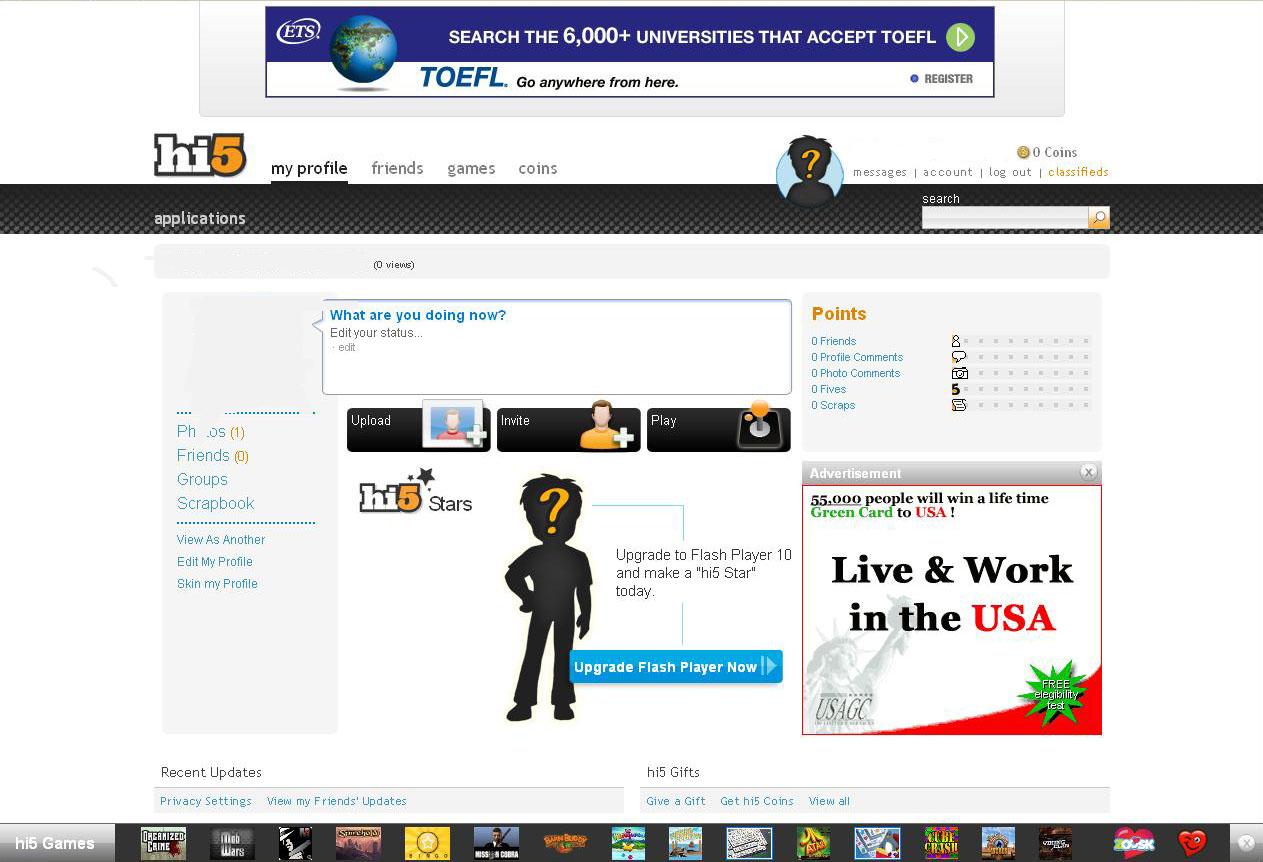Launch the Atari game icon
This screenshot has width=1263, height=862.
click(813, 843)
